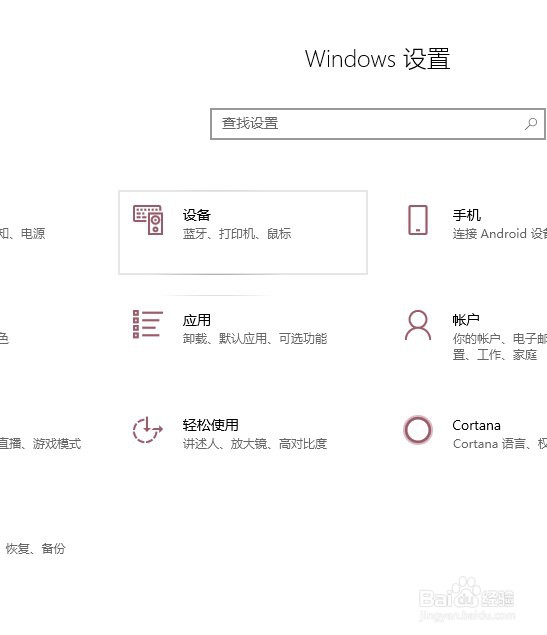
Task: Open the 帐户 settings title
Action: [466, 320]
